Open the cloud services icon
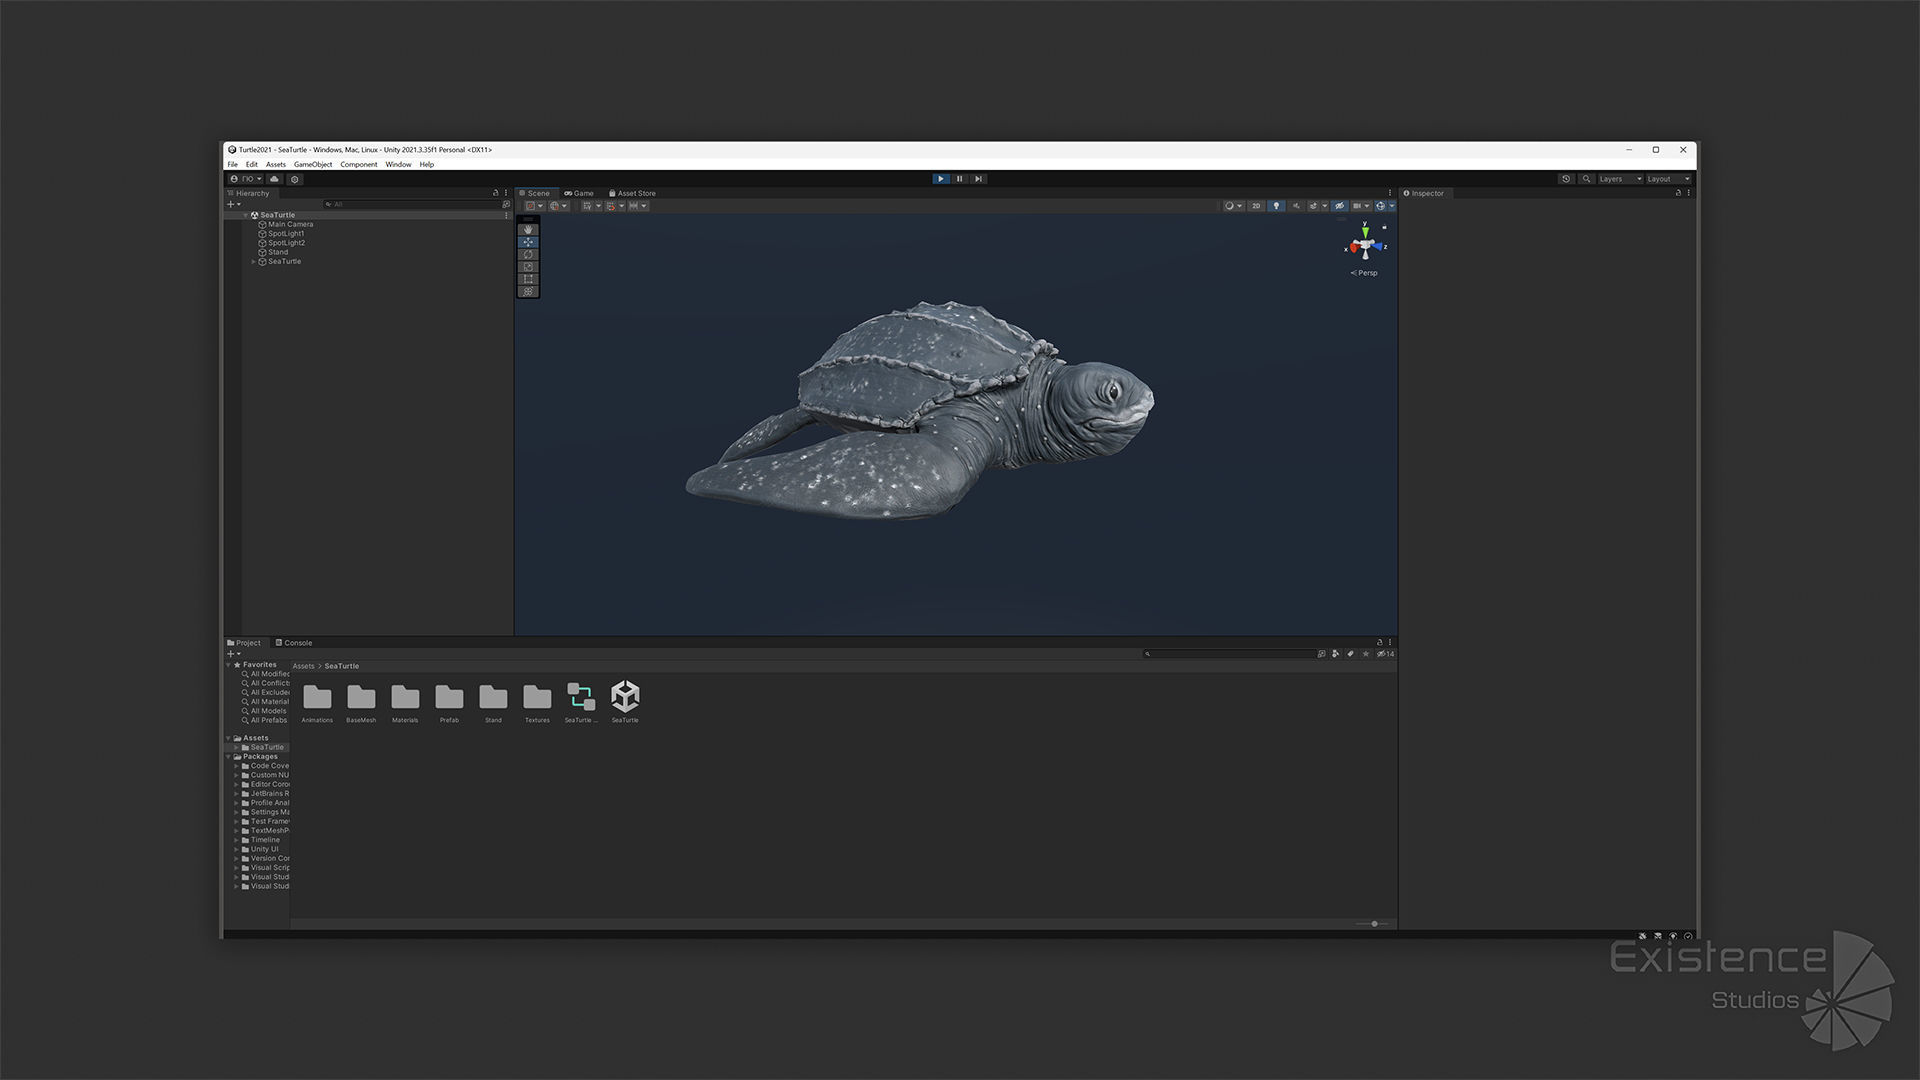The width and height of the screenshot is (1920, 1080). click(274, 179)
